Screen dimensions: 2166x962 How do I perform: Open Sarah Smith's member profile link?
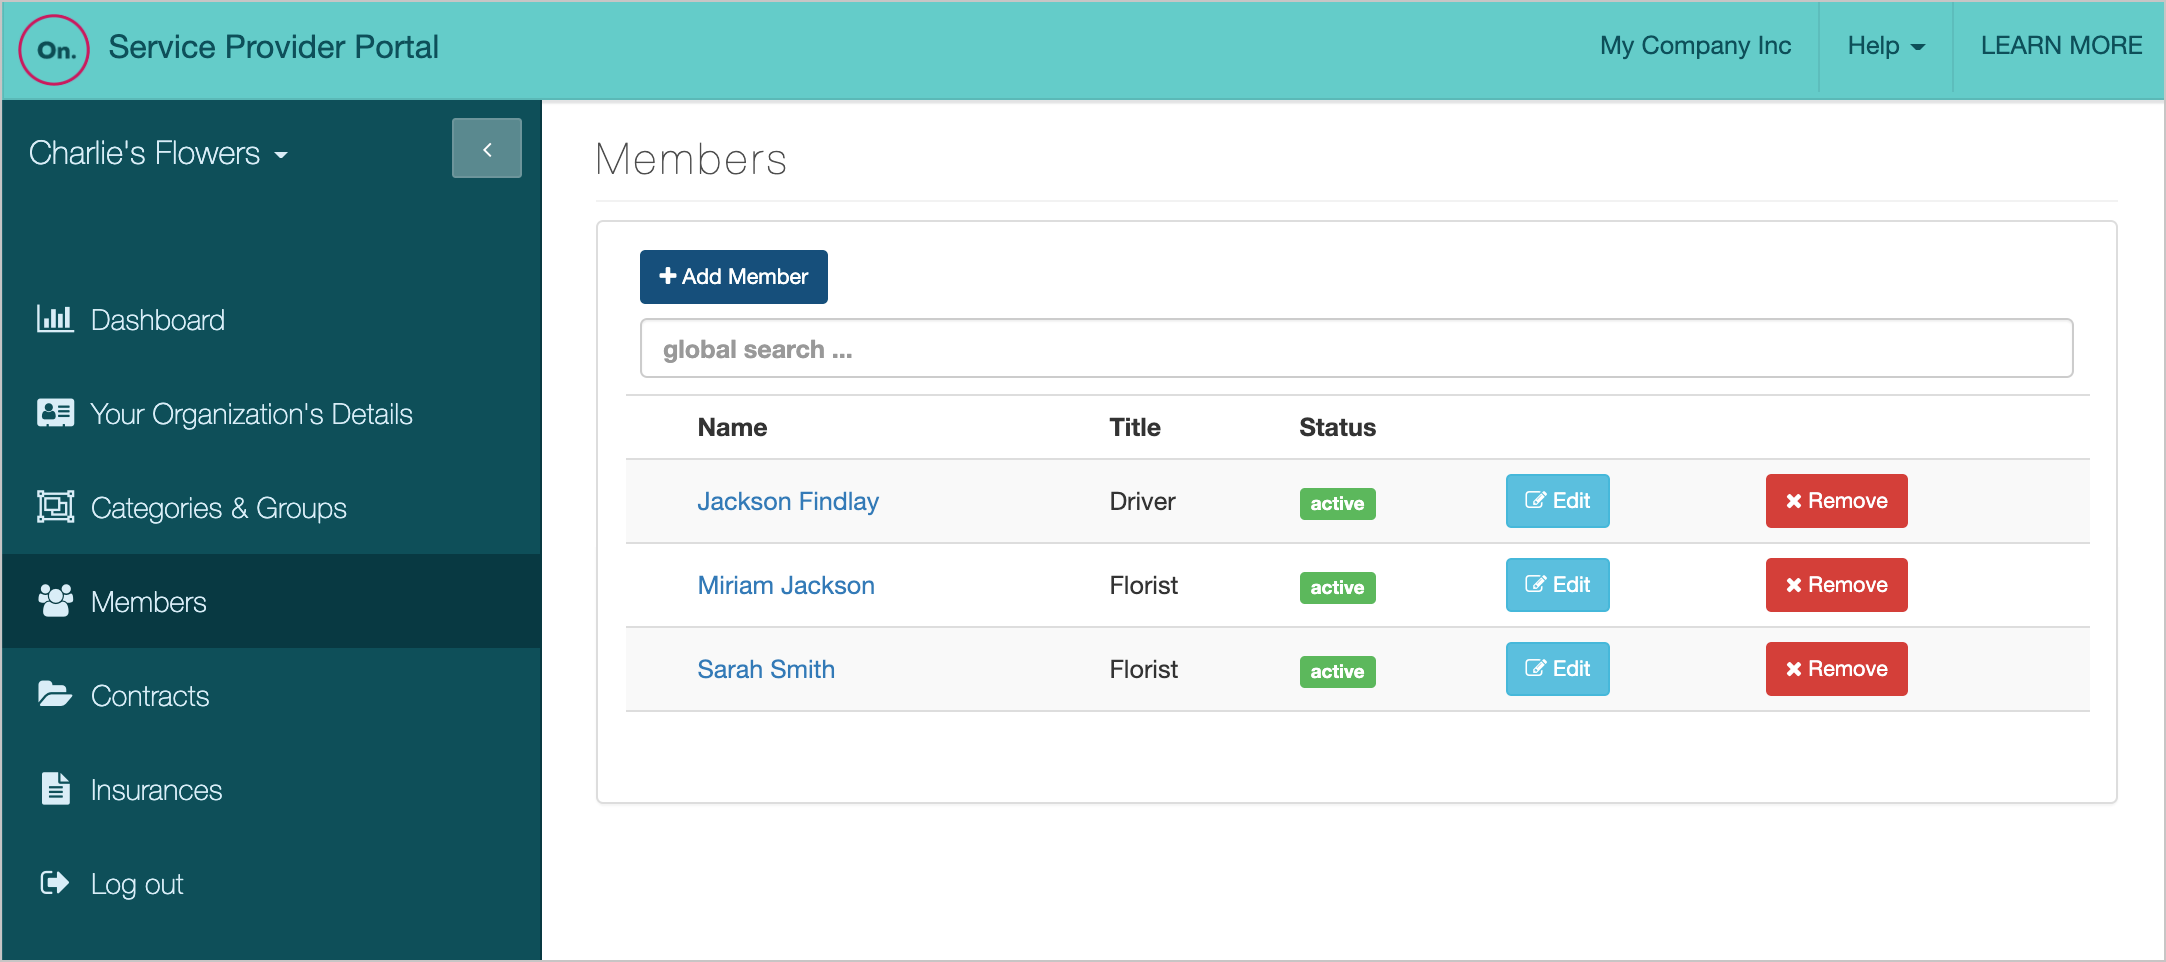point(766,669)
